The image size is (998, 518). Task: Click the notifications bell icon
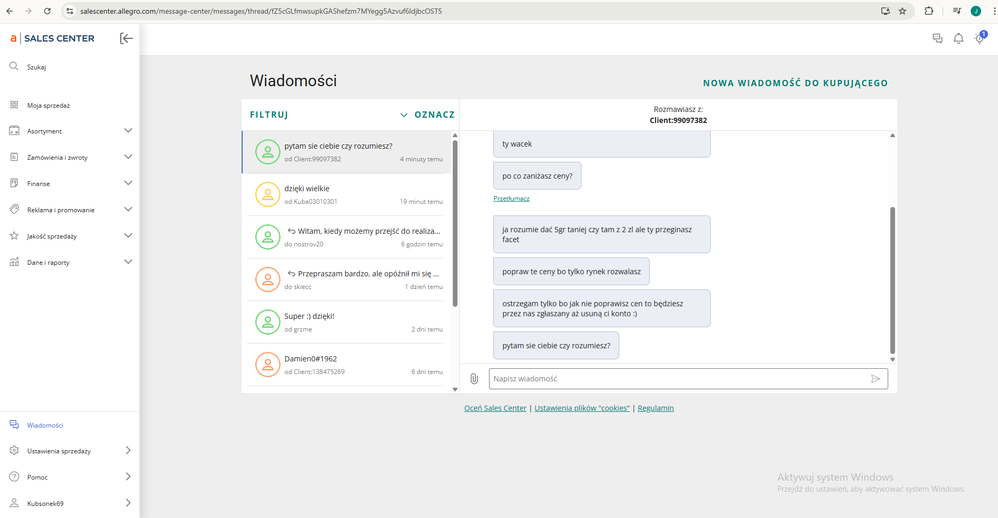tap(958, 38)
